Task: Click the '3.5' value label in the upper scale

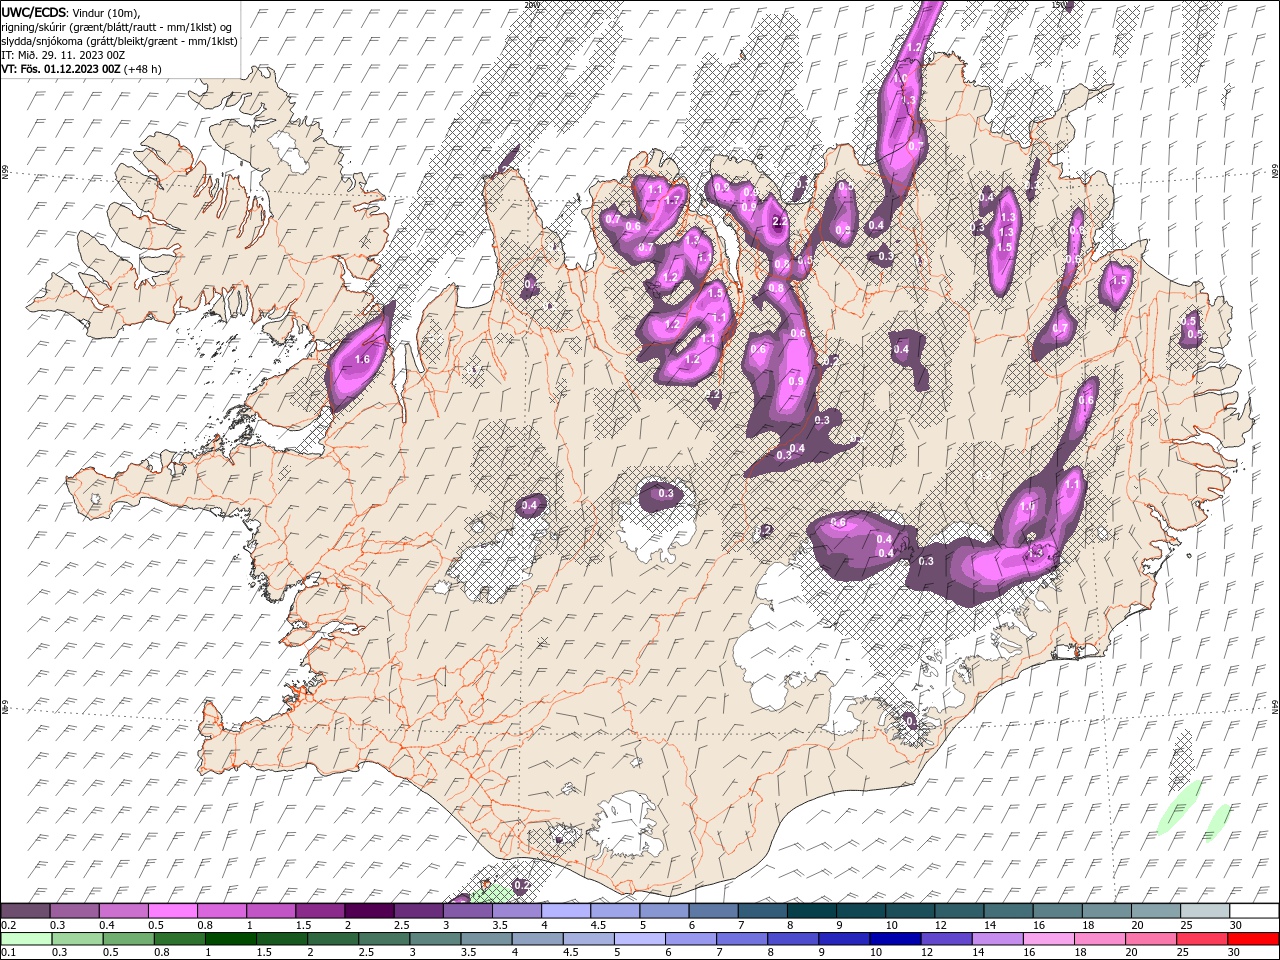Action: coord(500,925)
